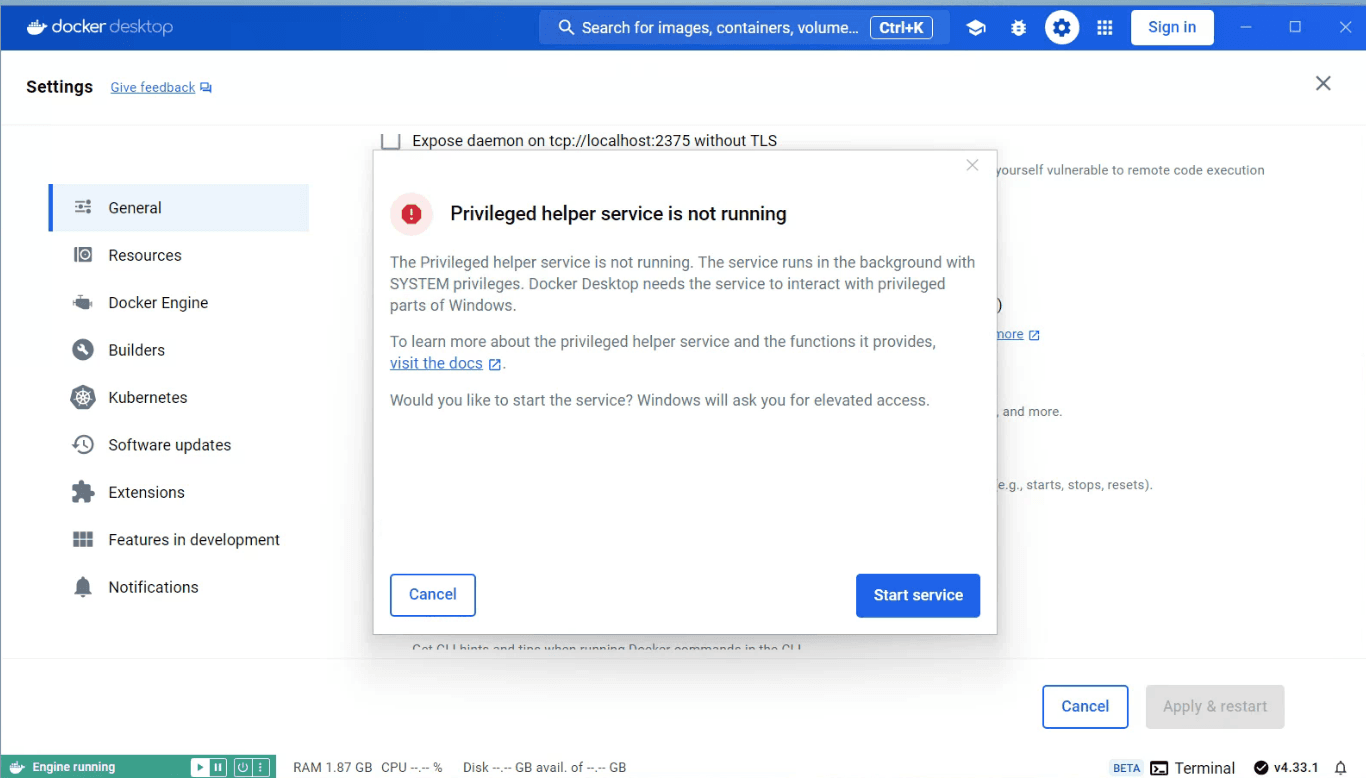Viewport: 1366px width, 778px height.
Task: Open Docker Desktop settings gear
Action: coord(1062,27)
